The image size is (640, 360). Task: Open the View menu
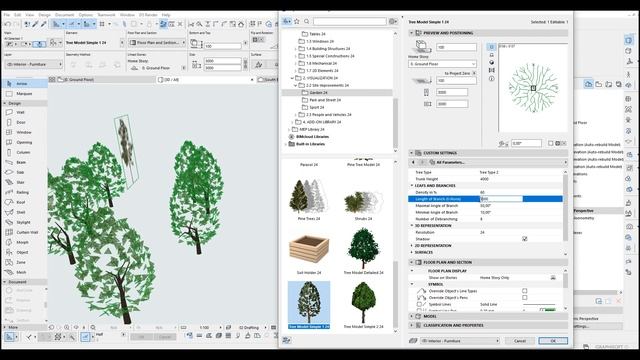pyautogui.click(x=30, y=15)
